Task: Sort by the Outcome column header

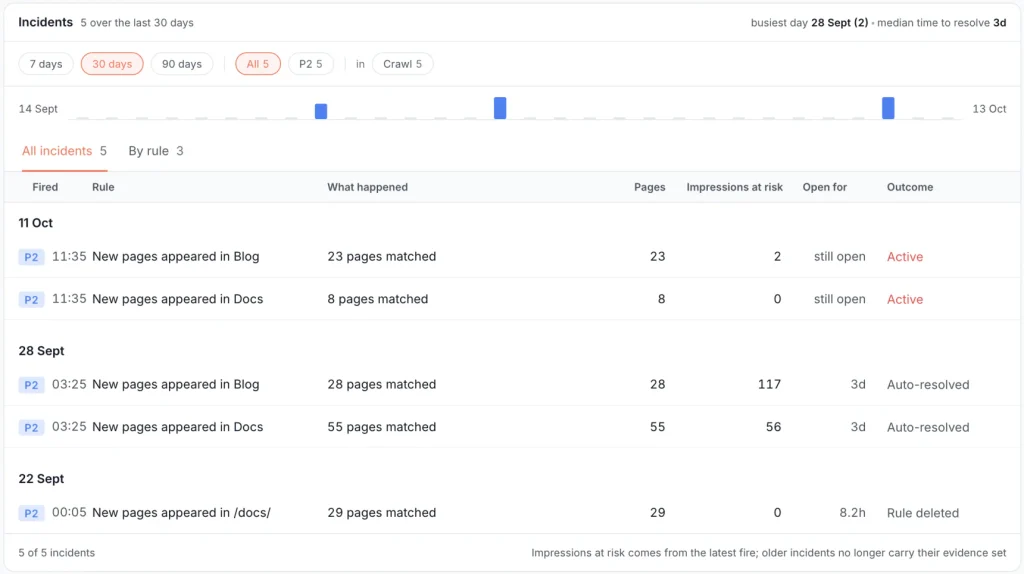Action: (x=910, y=187)
